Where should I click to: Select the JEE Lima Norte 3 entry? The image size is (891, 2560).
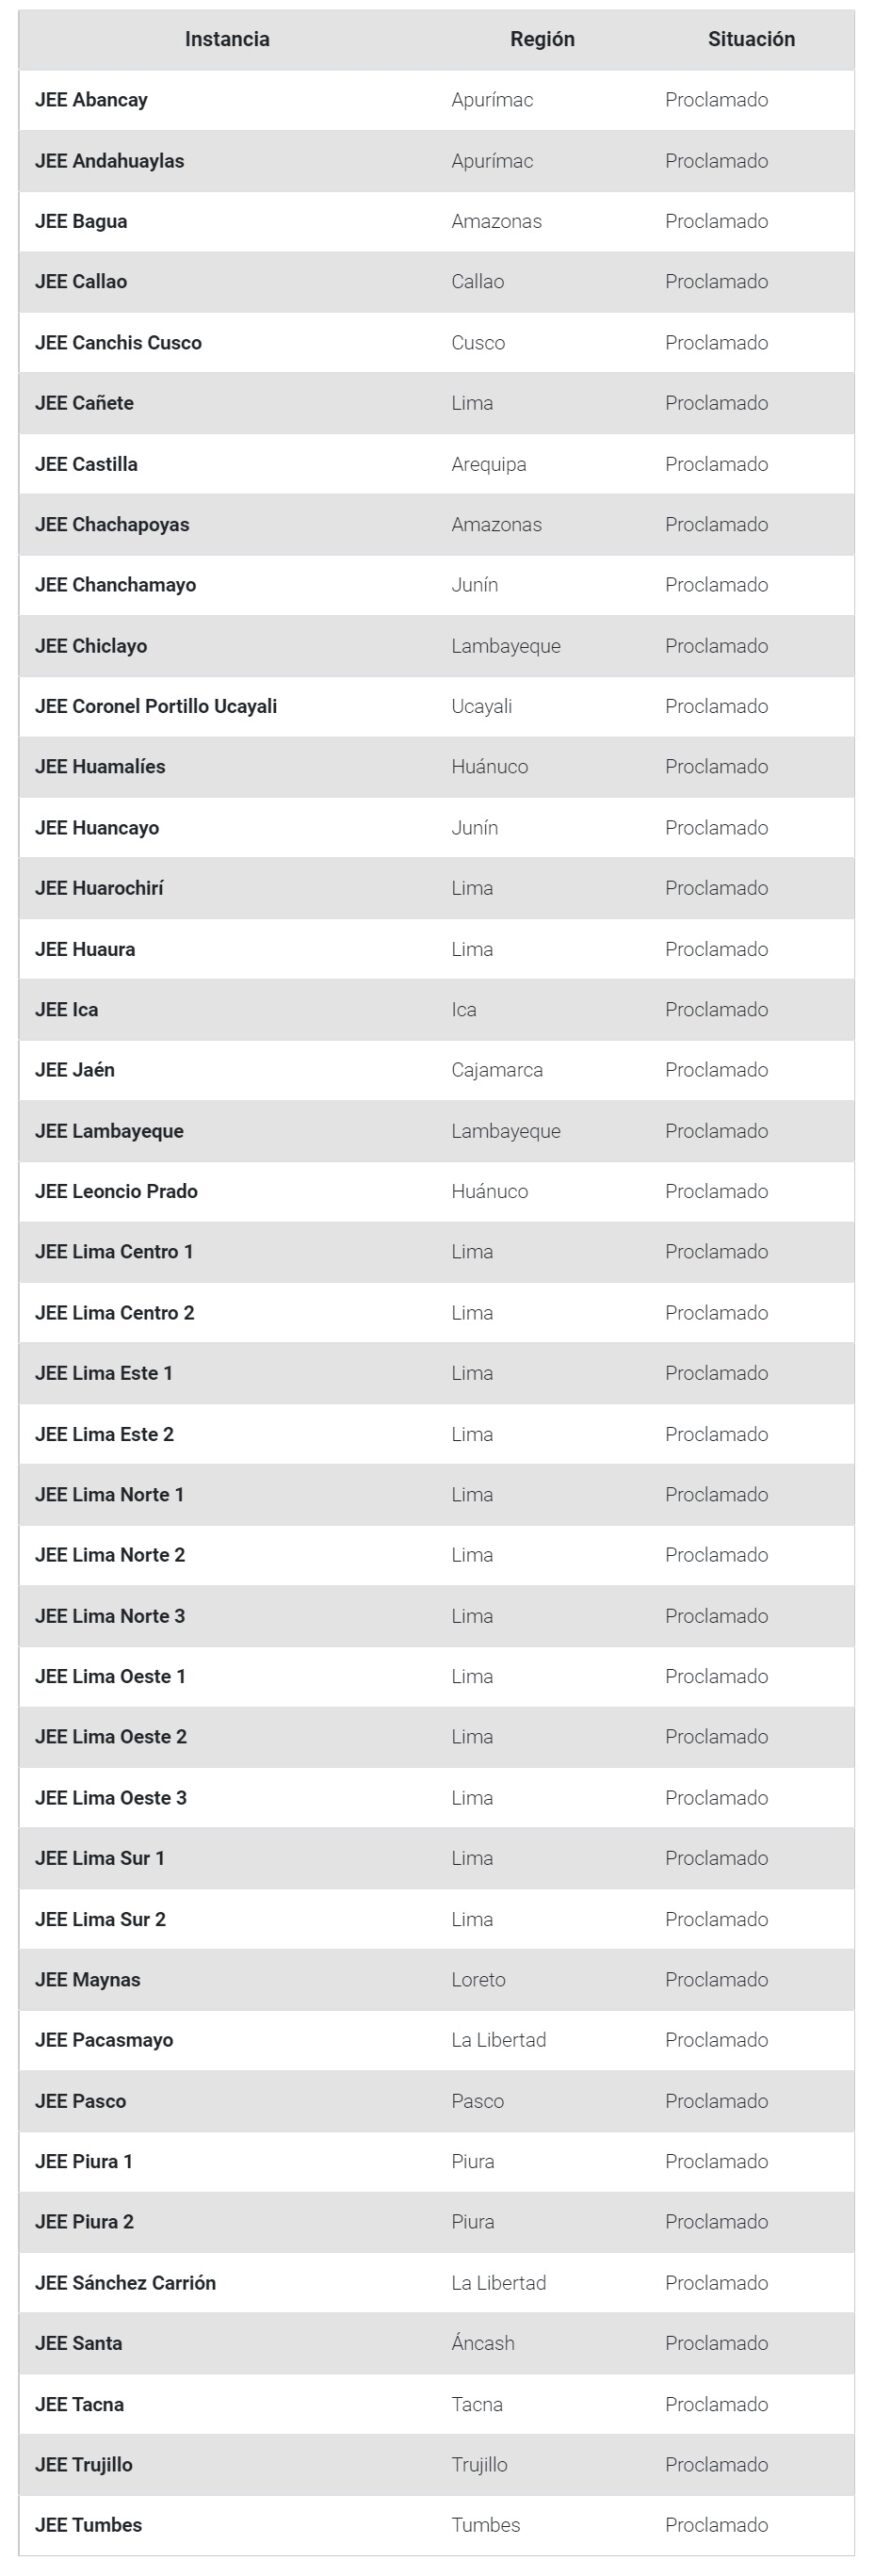tap(110, 1616)
